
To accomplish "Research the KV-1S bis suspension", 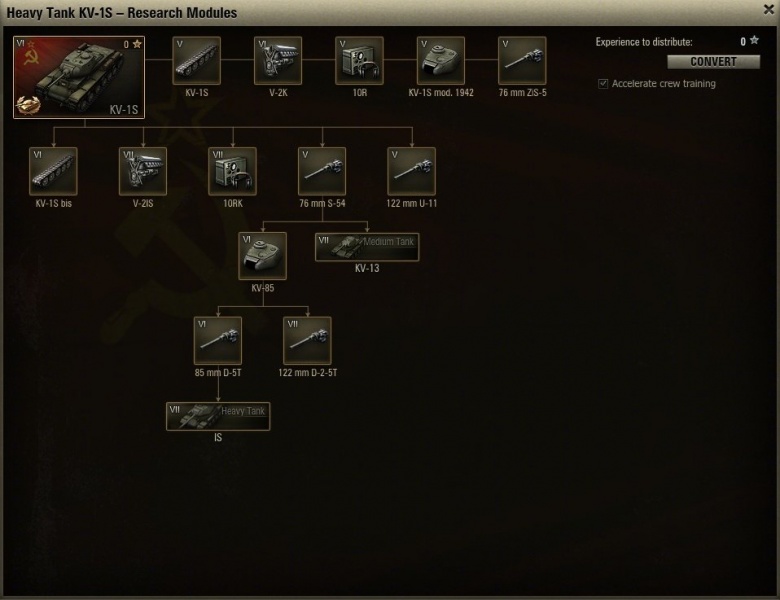I will [x=53, y=171].
